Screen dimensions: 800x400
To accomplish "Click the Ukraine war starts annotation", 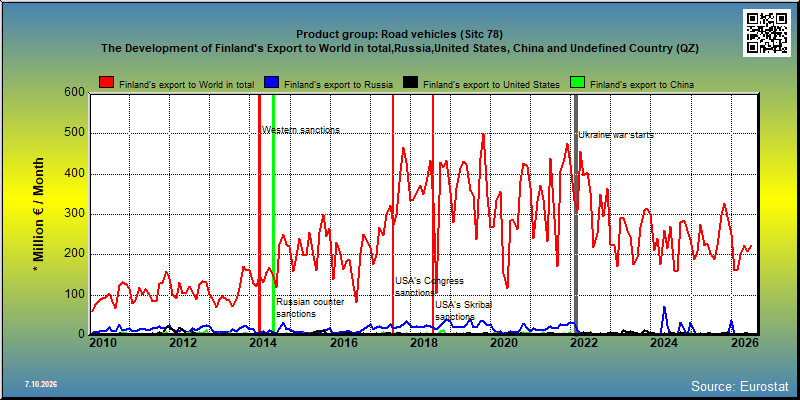I will click(x=616, y=135).
